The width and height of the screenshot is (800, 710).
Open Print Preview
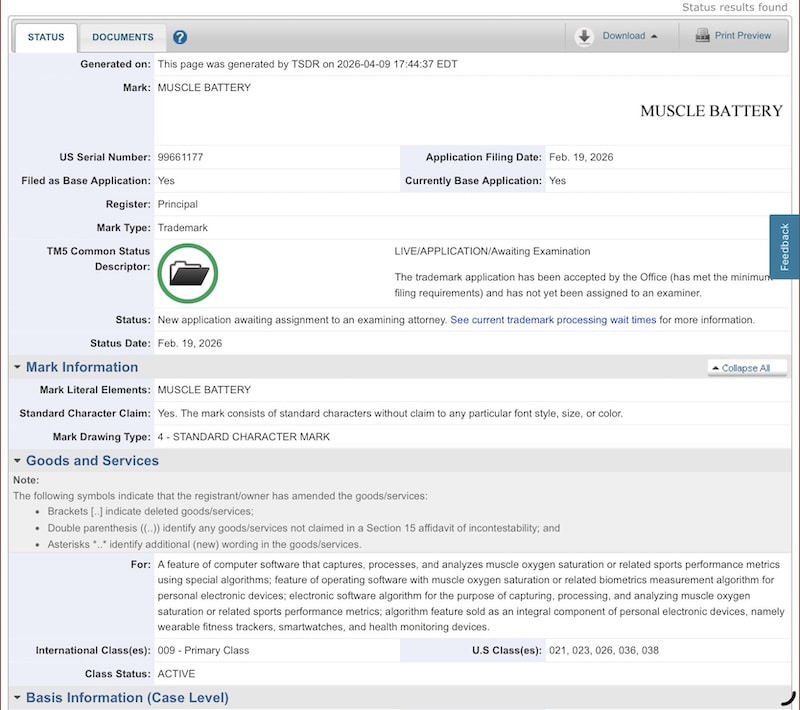coord(742,36)
